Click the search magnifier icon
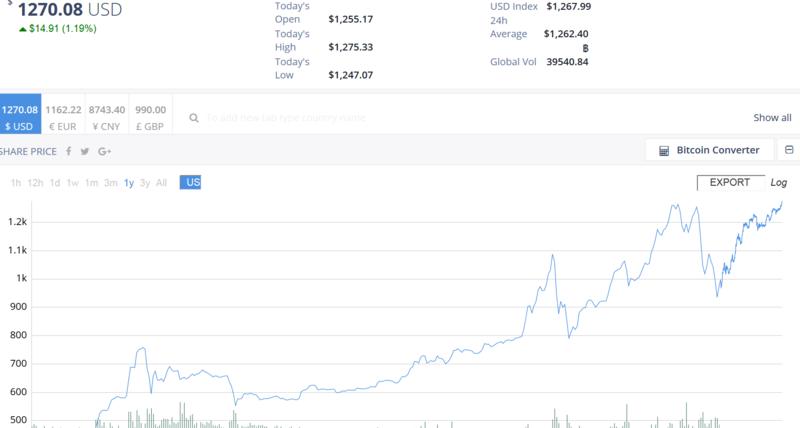This screenshot has width=800, height=428. coord(194,118)
